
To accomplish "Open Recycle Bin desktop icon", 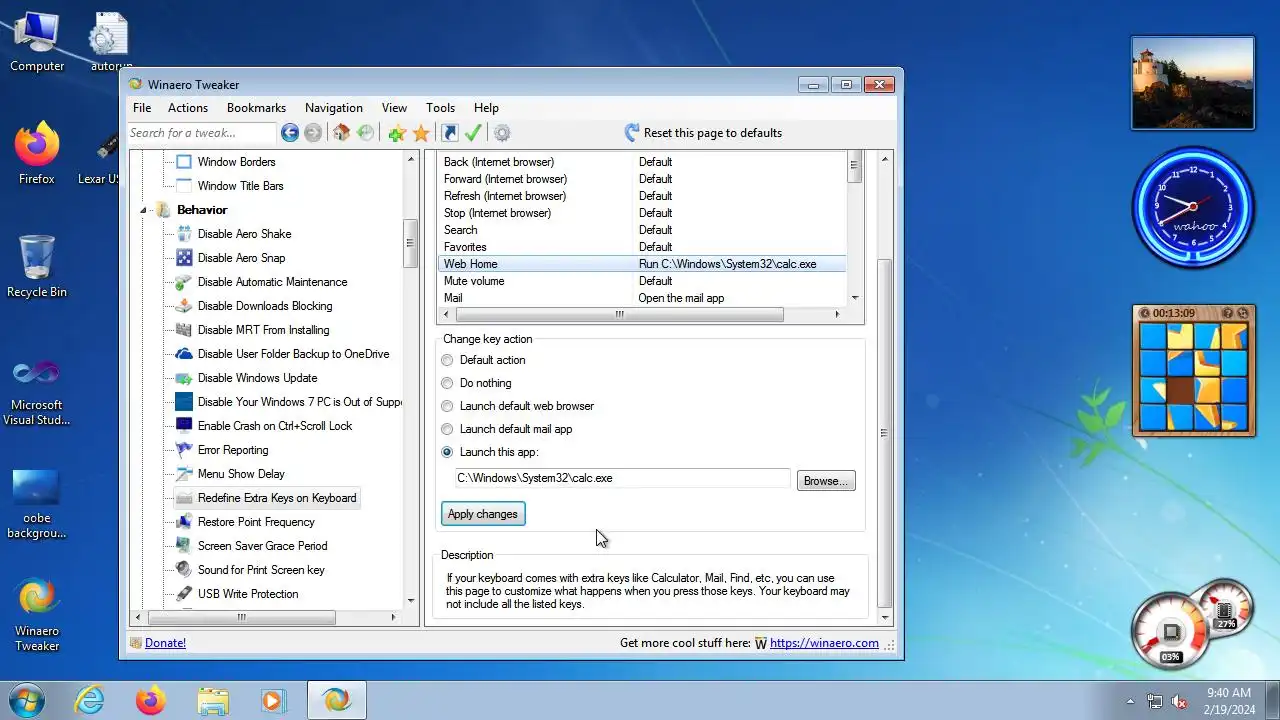I will pos(37,267).
